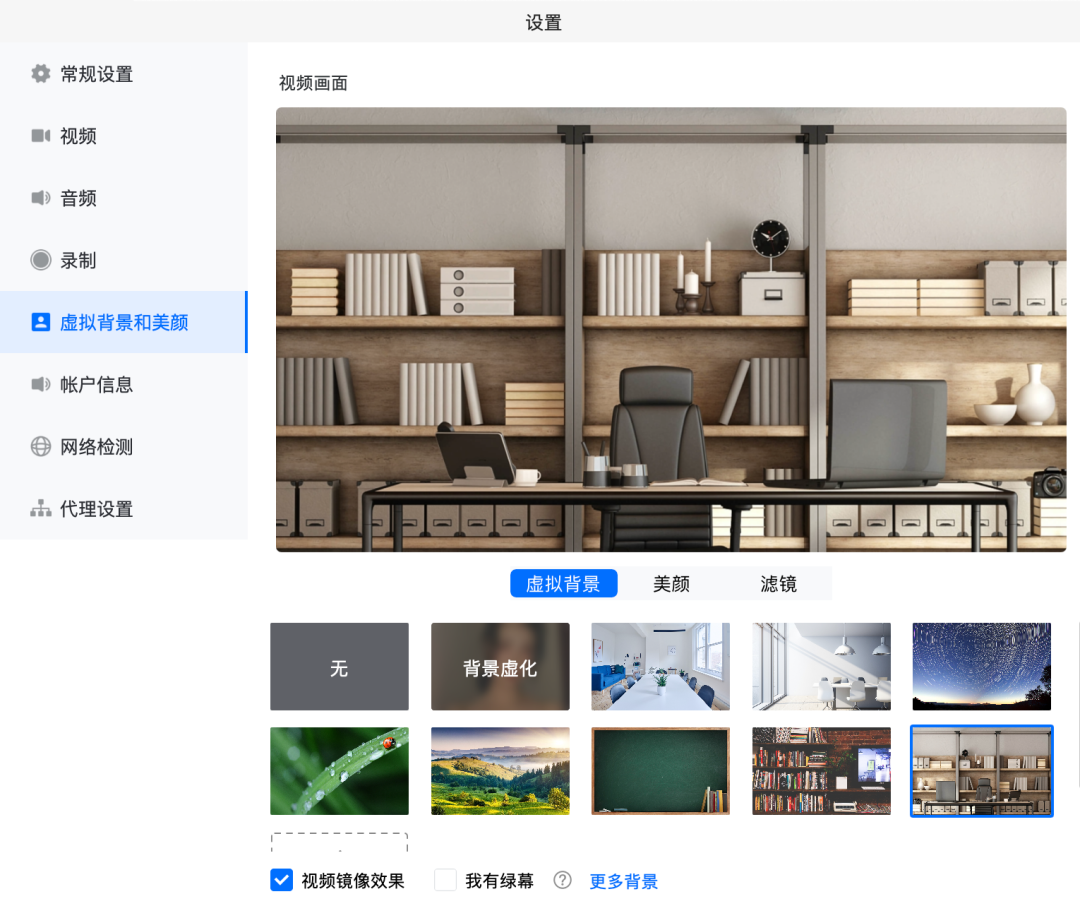
Task: Switch to the 美颜 tab
Action: [671, 584]
